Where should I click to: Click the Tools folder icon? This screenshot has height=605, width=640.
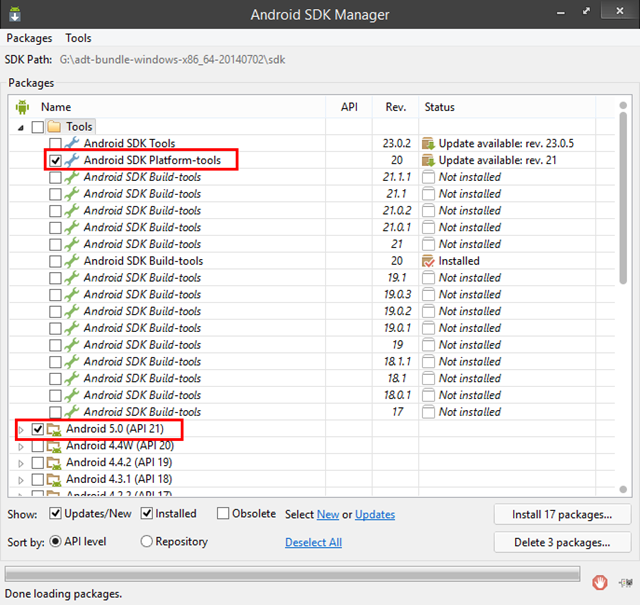pyautogui.click(x=54, y=127)
